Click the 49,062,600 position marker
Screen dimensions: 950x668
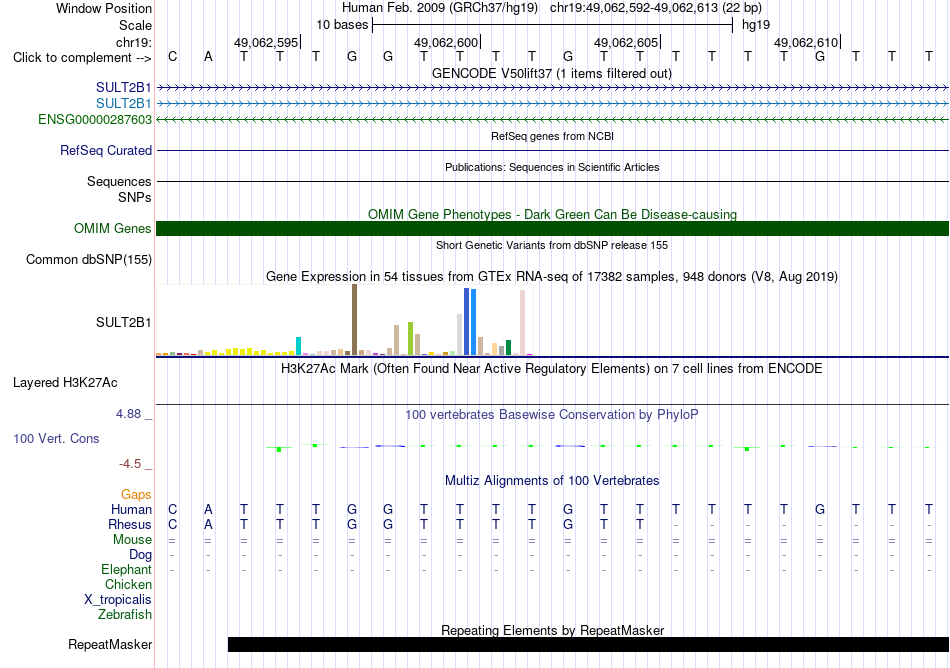[x=447, y=42]
